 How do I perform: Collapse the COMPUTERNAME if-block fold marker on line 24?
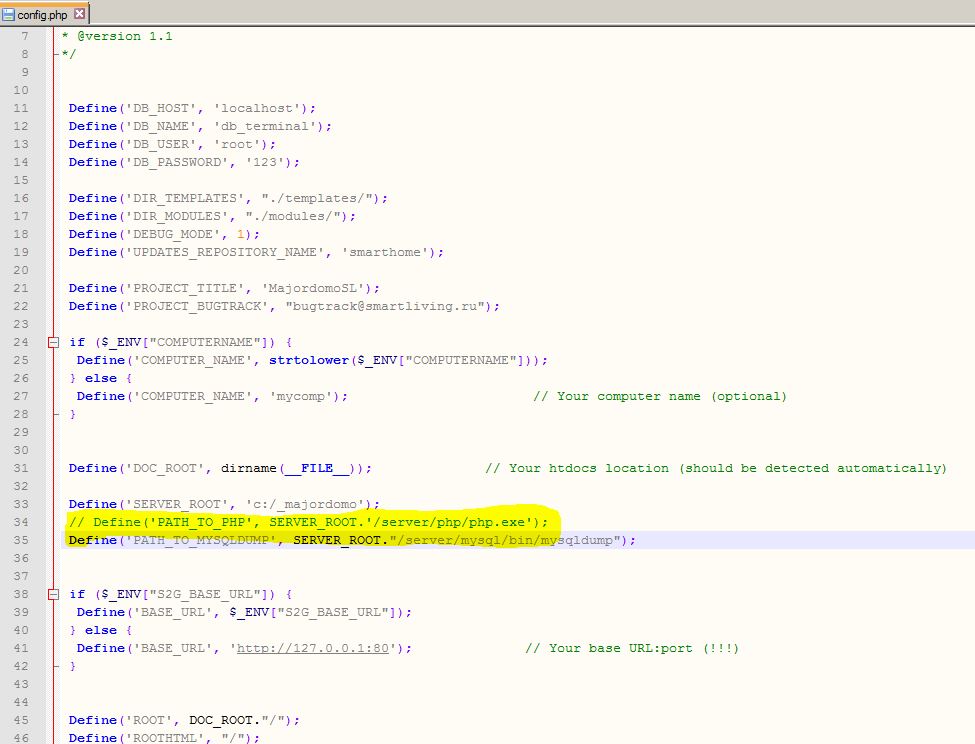point(53,342)
